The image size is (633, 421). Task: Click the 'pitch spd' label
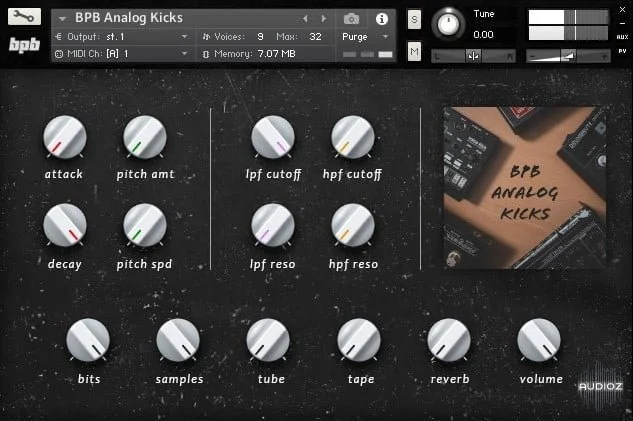pos(145,264)
